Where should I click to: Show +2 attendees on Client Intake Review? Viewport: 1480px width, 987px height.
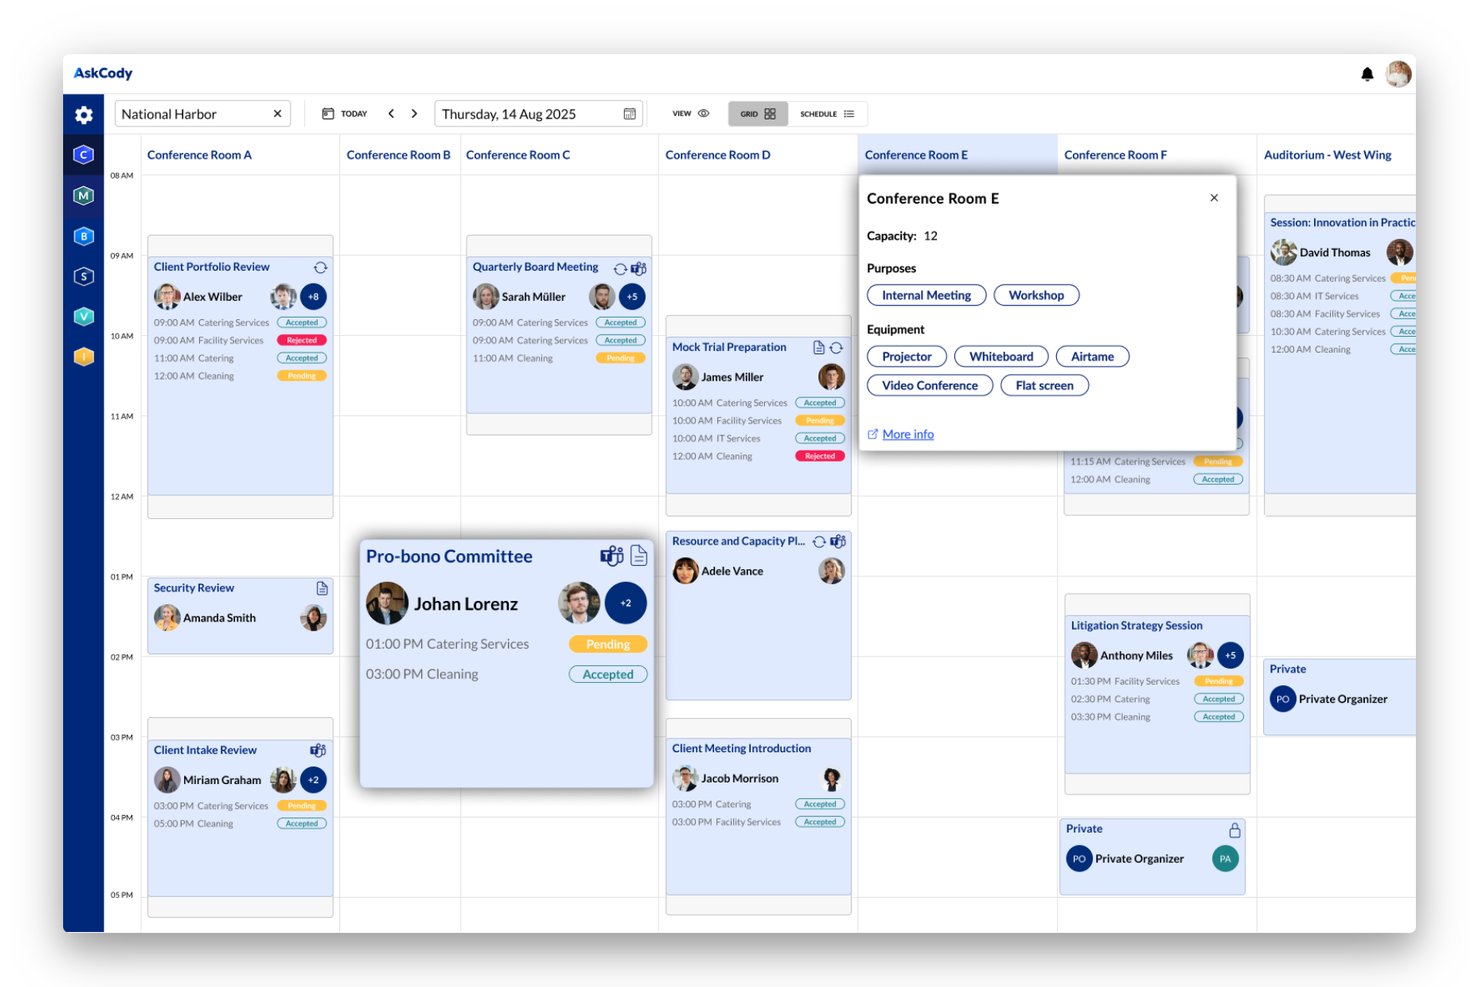(x=313, y=780)
